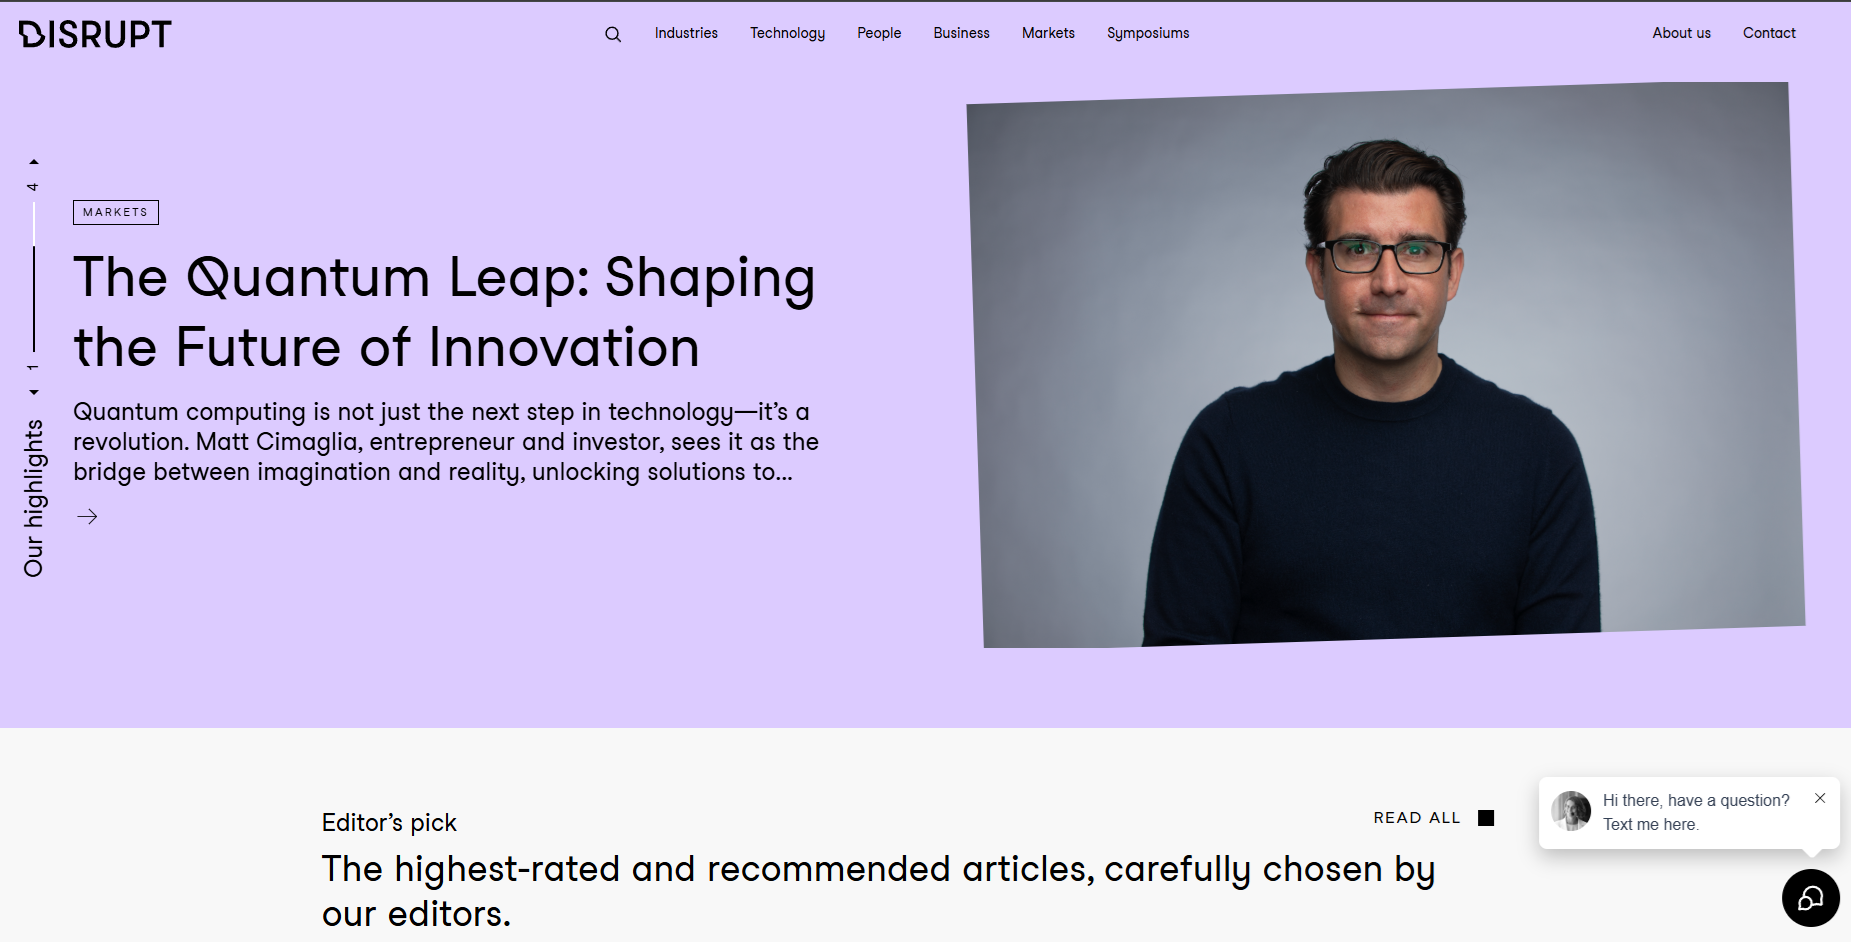Go to the Markets section
1851x942 pixels.
(1048, 33)
